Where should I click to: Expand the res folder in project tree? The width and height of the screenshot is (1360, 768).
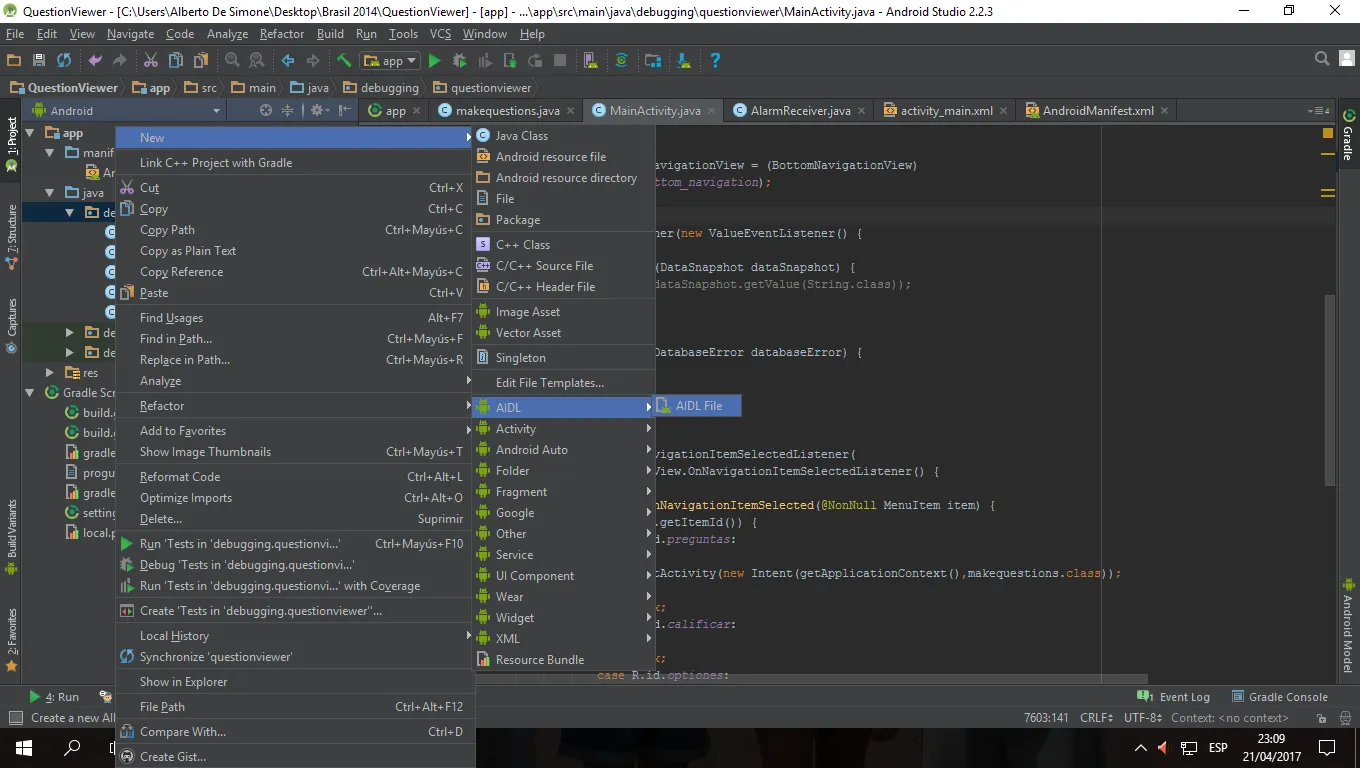pyautogui.click(x=50, y=373)
